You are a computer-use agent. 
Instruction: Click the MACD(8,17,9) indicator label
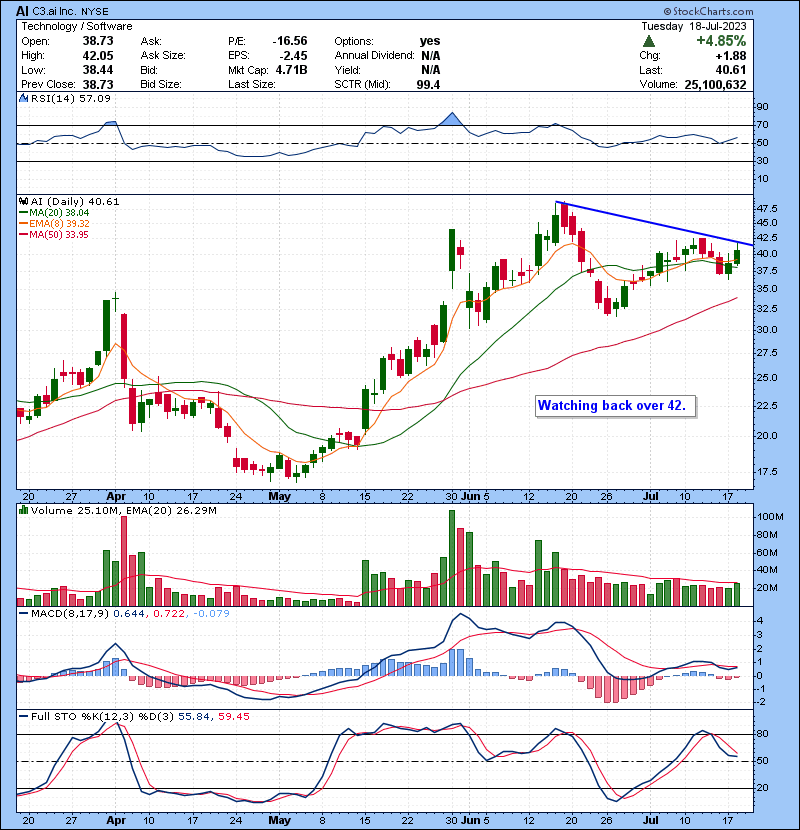pos(70,613)
